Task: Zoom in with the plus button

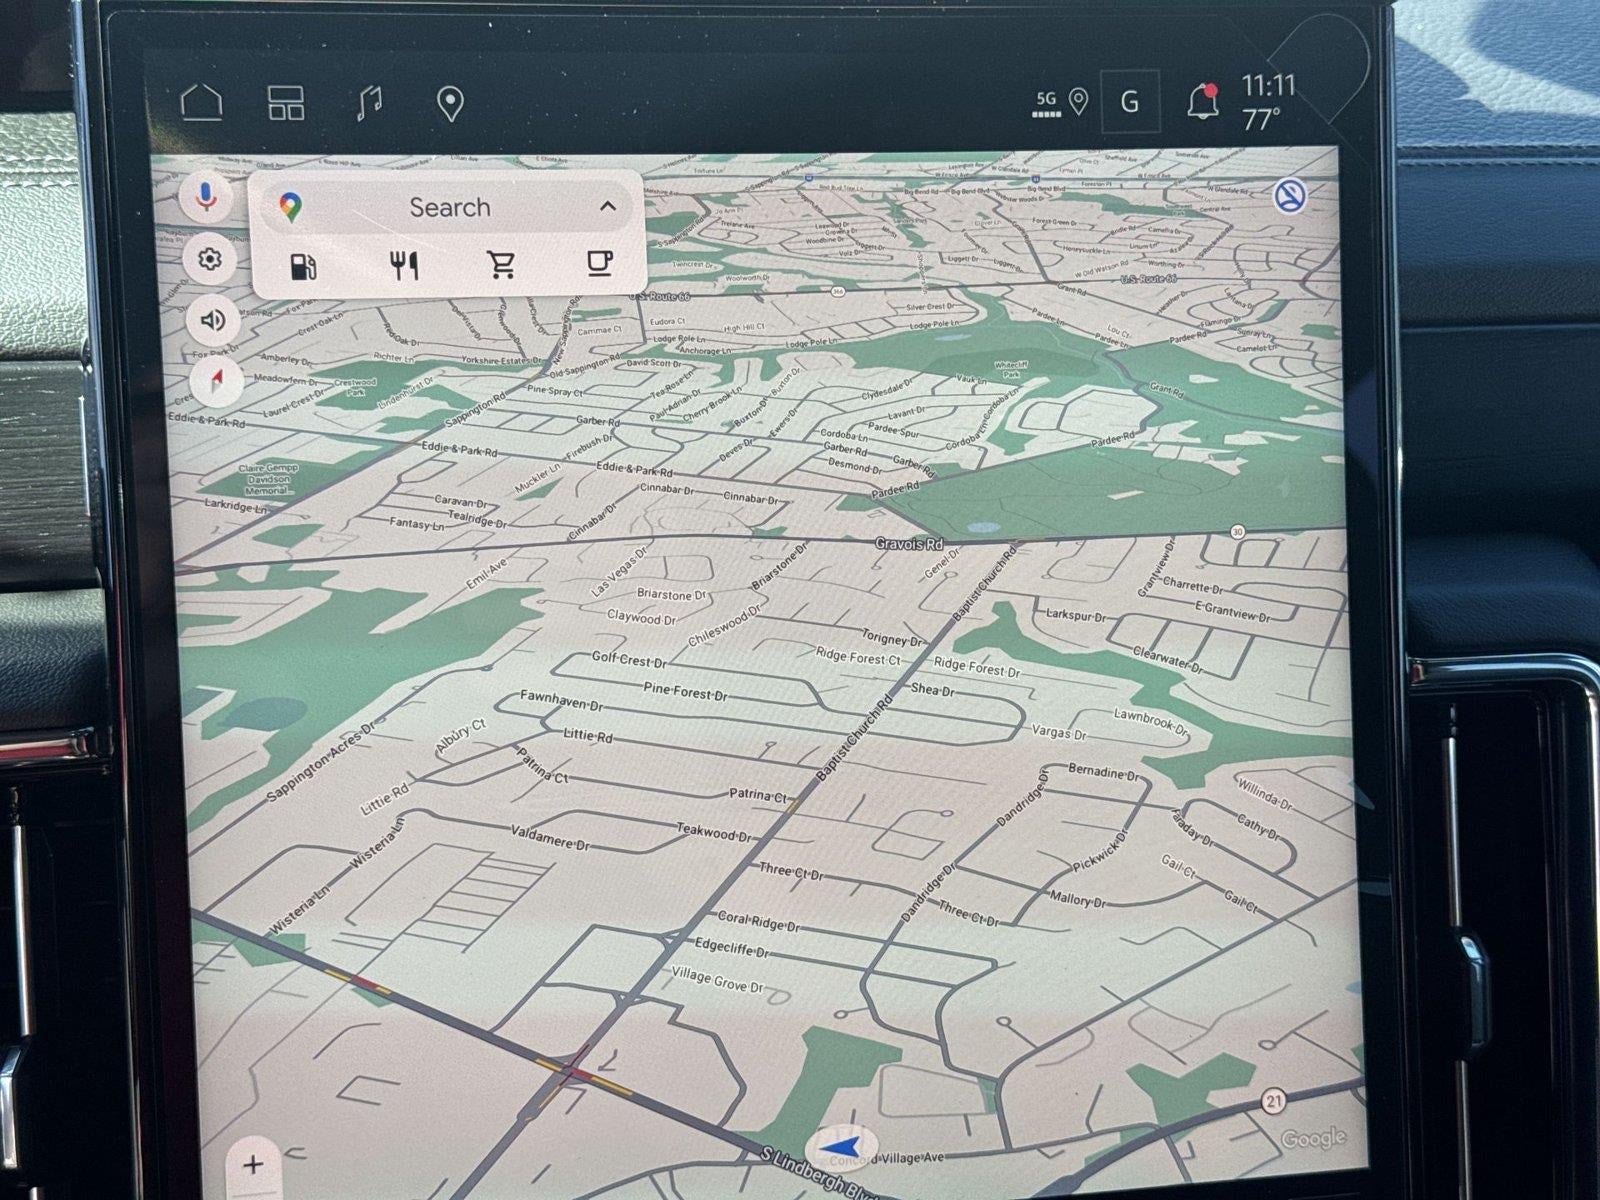Action: coord(253,1164)
